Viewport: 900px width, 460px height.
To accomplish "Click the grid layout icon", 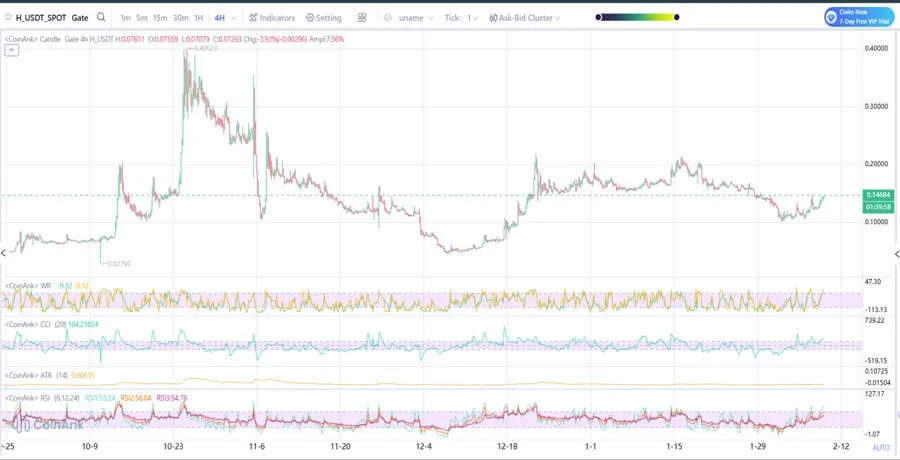I will [361, 17].
